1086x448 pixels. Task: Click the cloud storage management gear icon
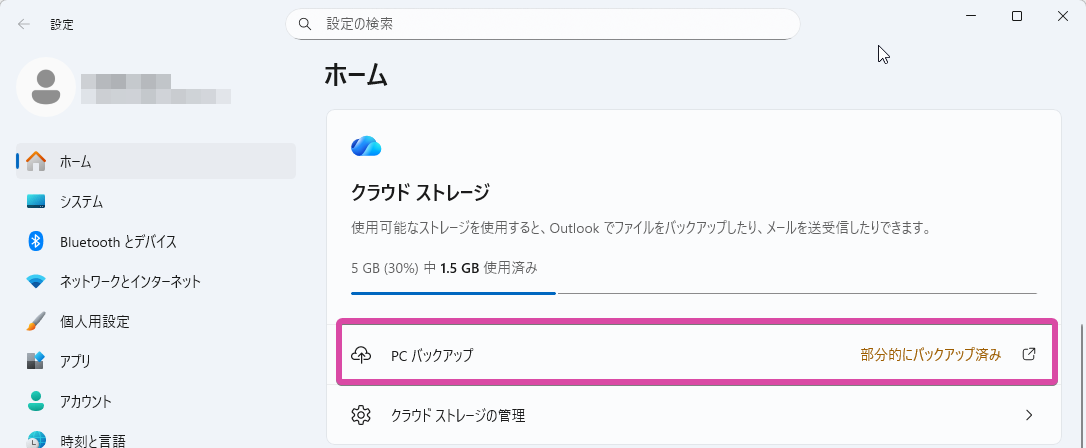[361, 415]
